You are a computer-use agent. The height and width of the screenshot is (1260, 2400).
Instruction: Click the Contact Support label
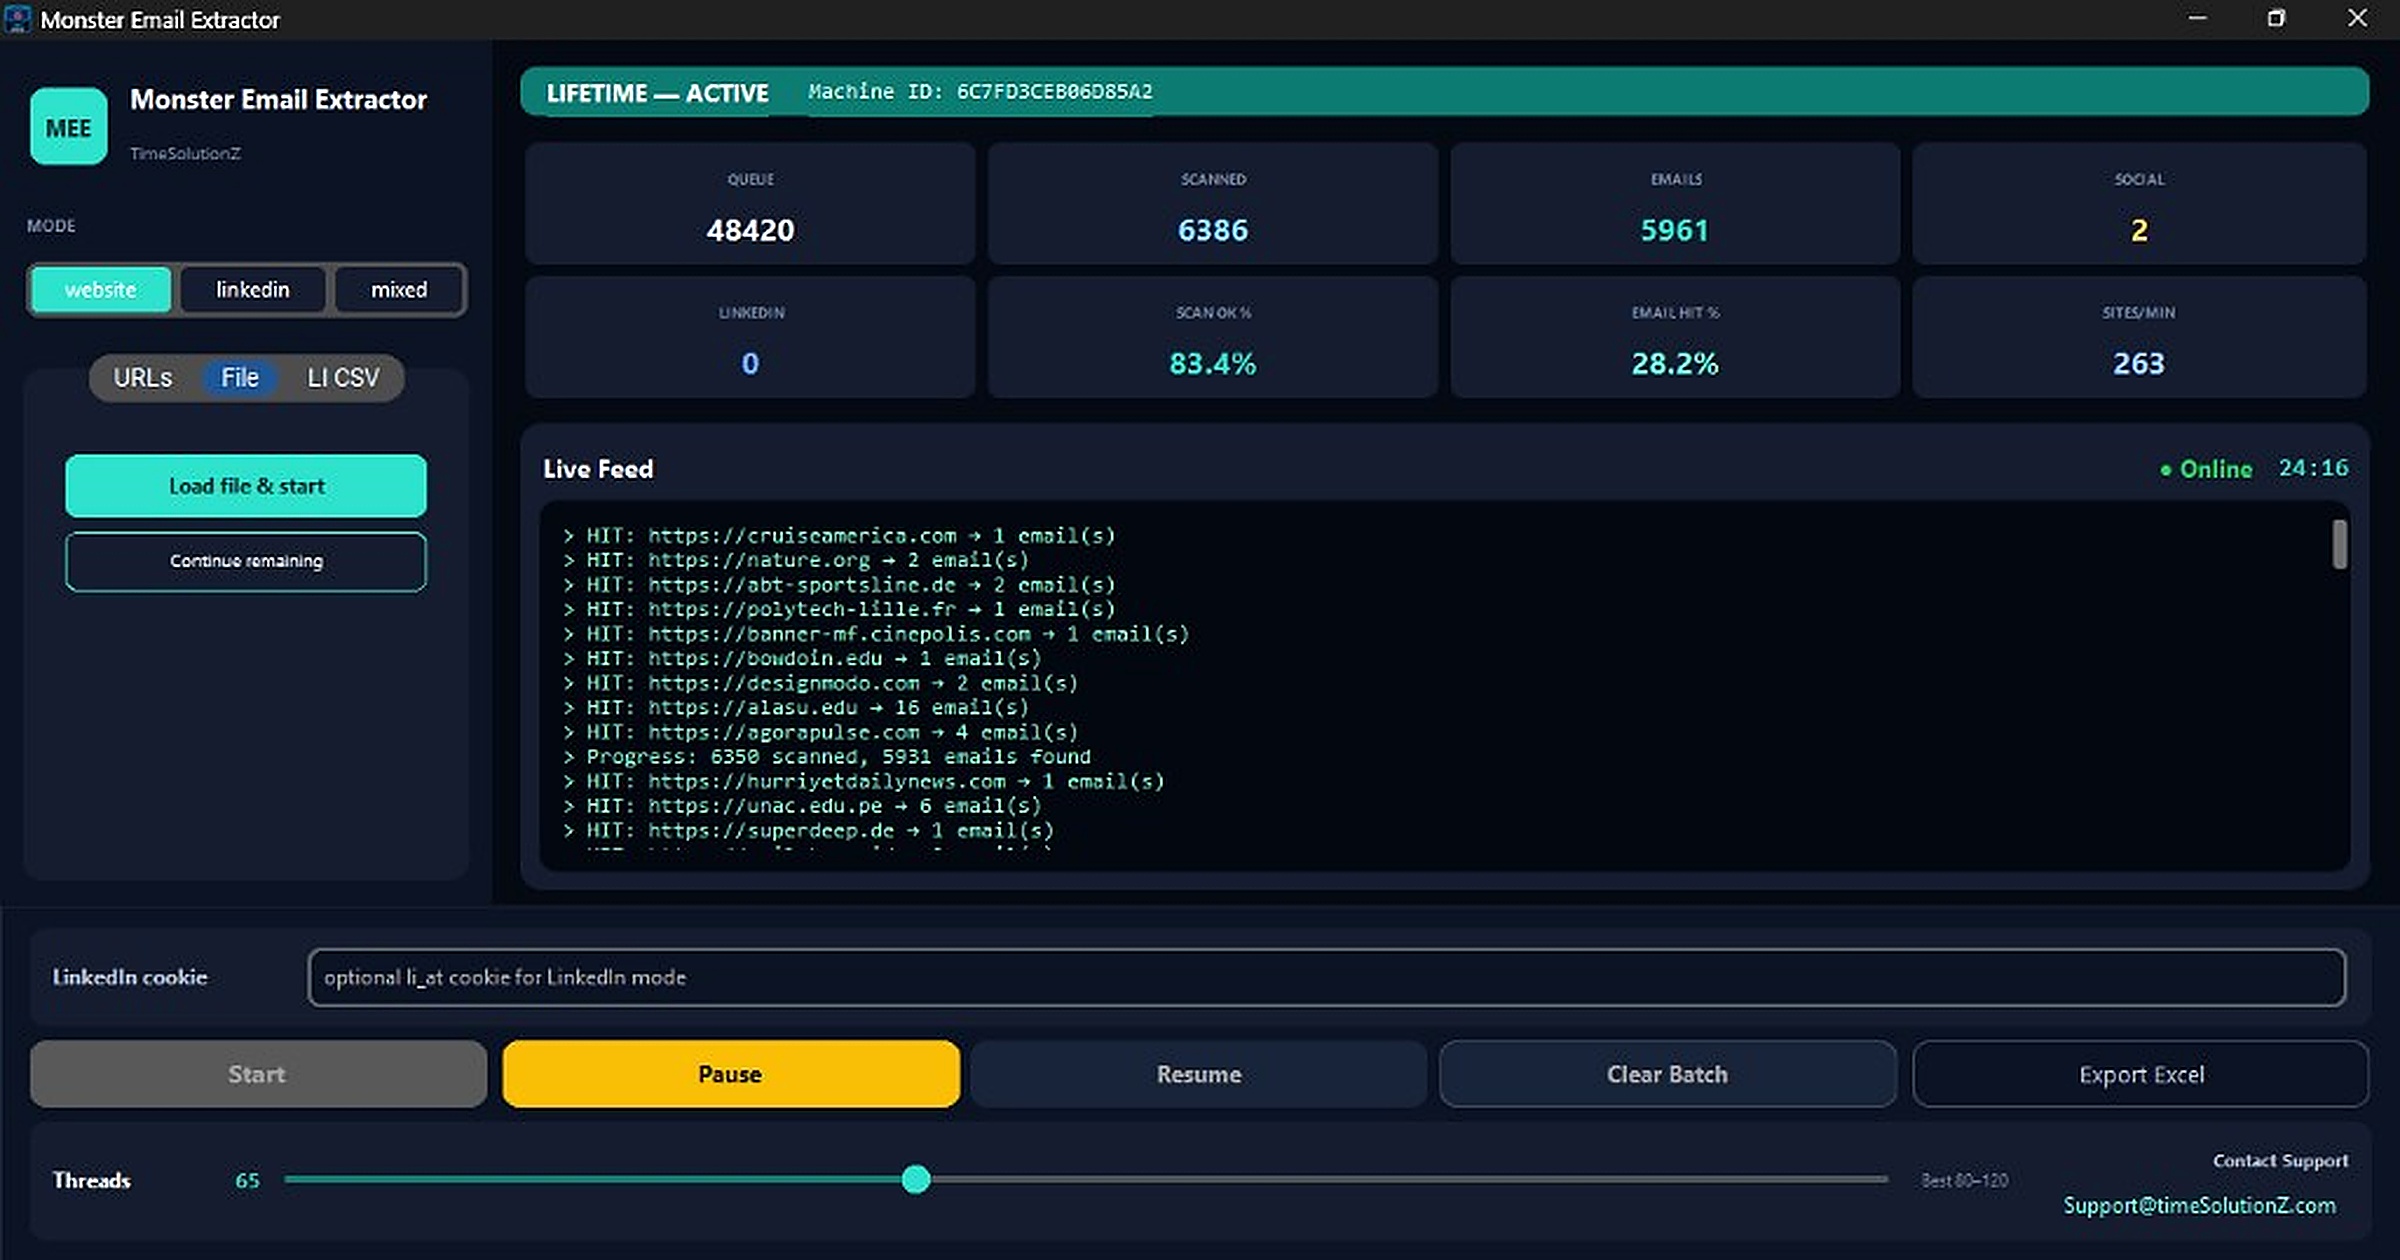click(x=2280, y=1161)
